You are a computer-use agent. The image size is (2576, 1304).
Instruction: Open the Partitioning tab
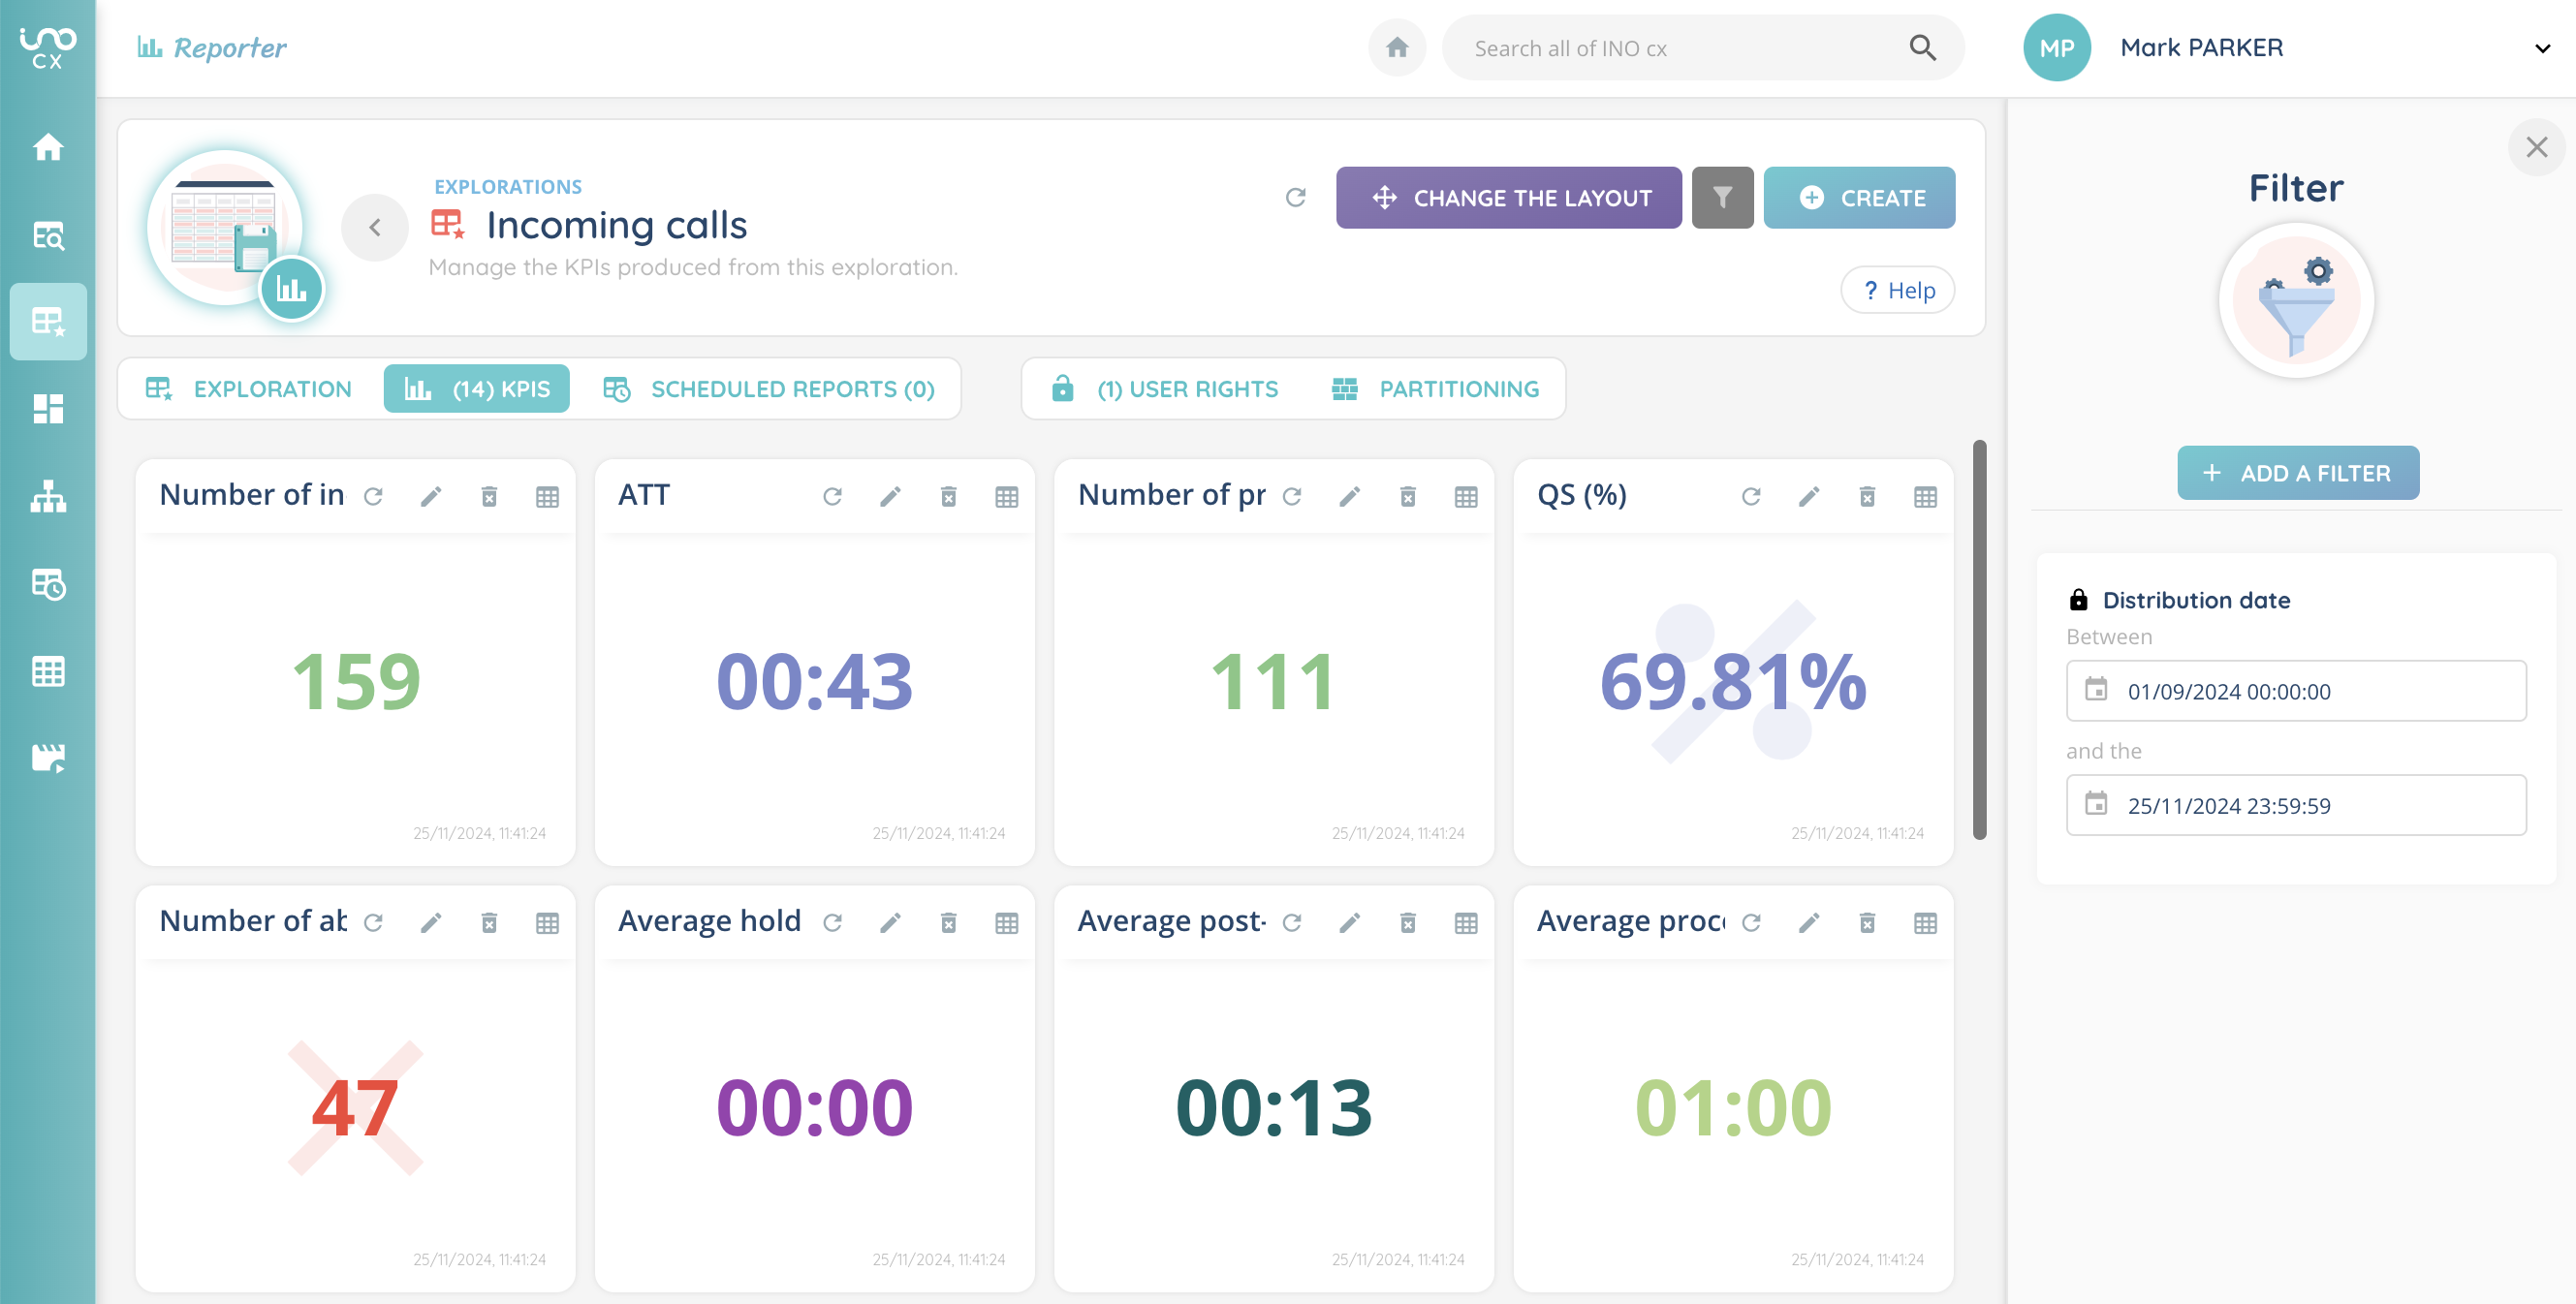pos(1436,389)
